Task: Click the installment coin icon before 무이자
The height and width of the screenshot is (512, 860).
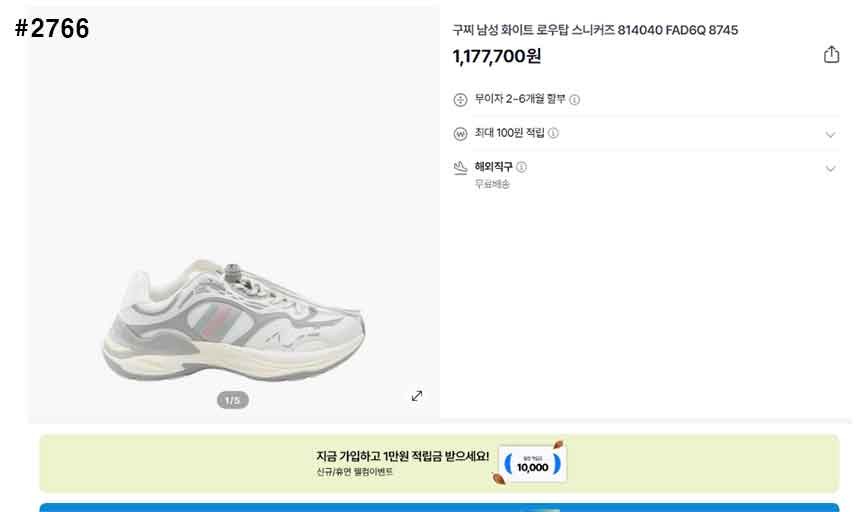Action: click(460, 100)
